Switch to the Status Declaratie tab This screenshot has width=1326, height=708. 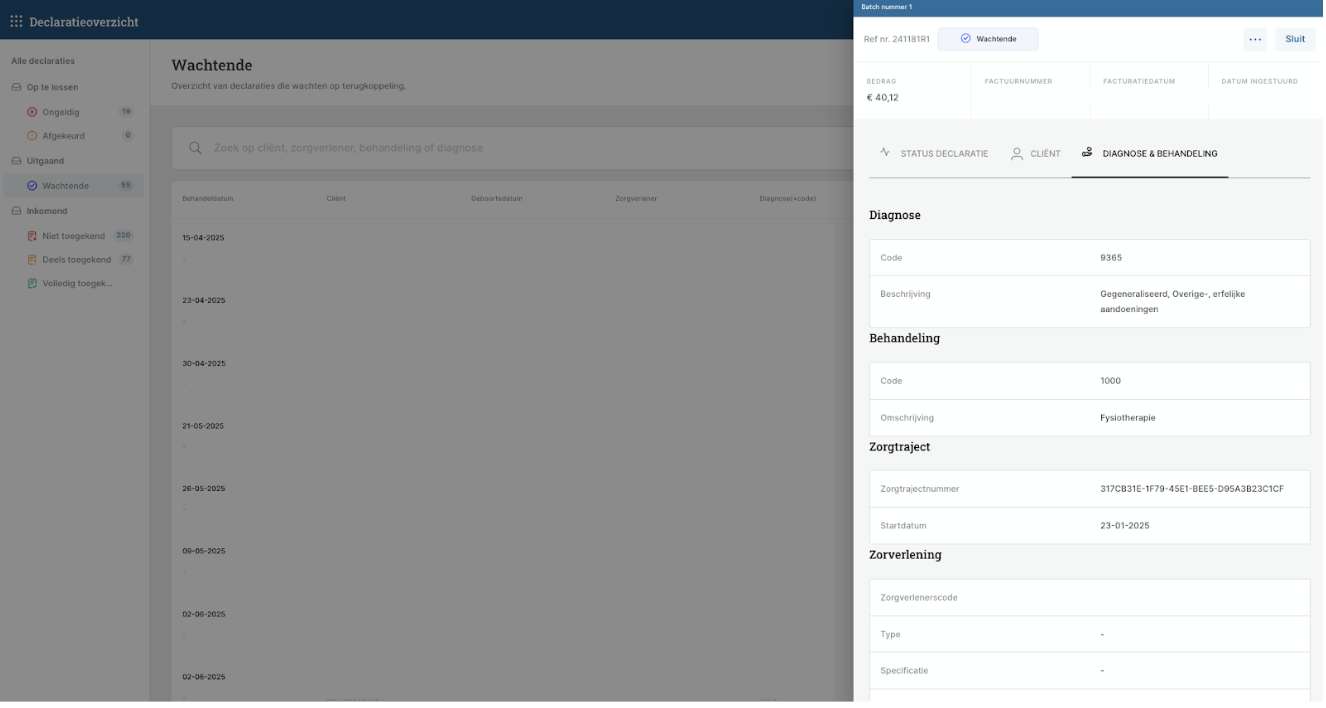pyautogui.click(x=934, y=154)
